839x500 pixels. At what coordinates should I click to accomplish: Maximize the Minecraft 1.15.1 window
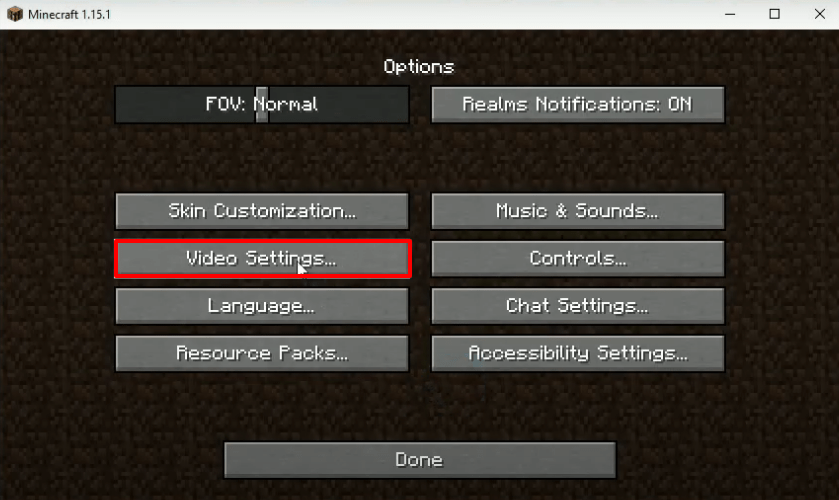[774, 14]
